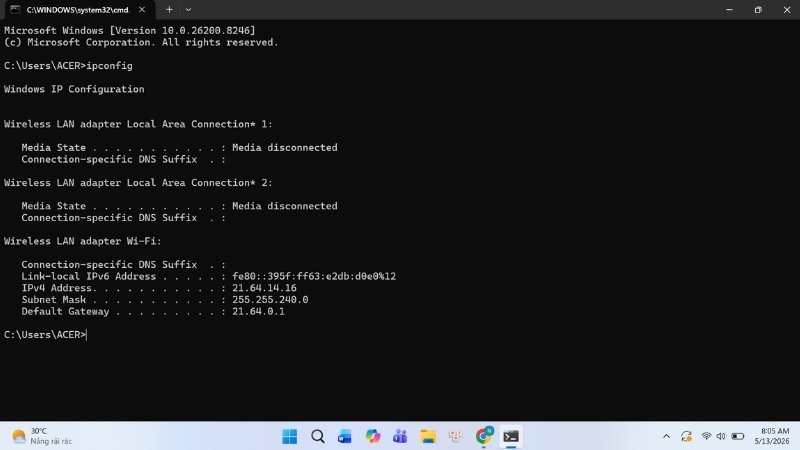Show hidden system tray icons
This screenshot has height=450, width=800.
click(666, 436)
